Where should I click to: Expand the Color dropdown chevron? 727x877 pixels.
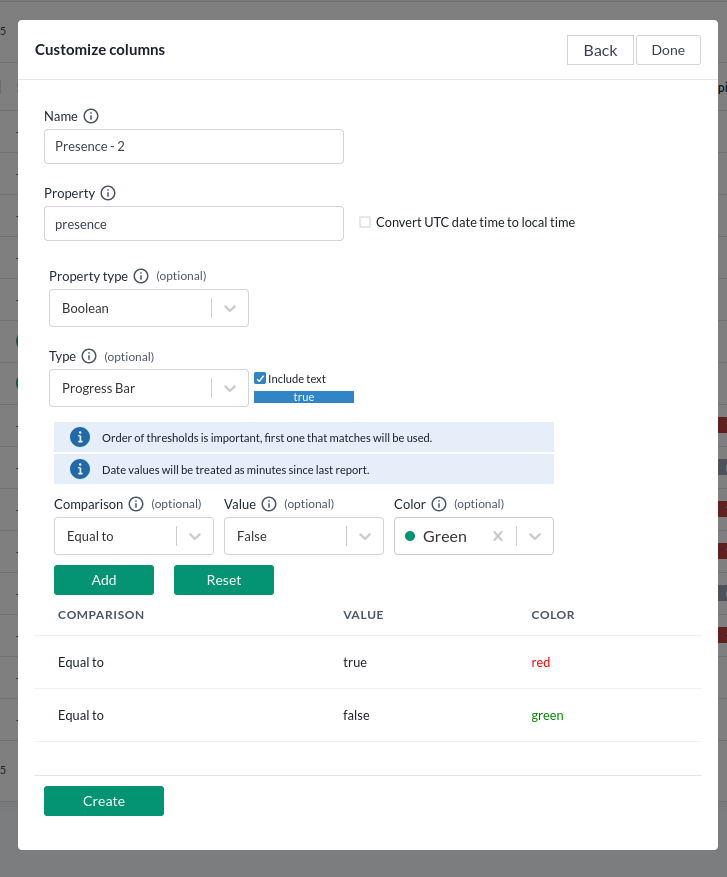coord(535,536)
